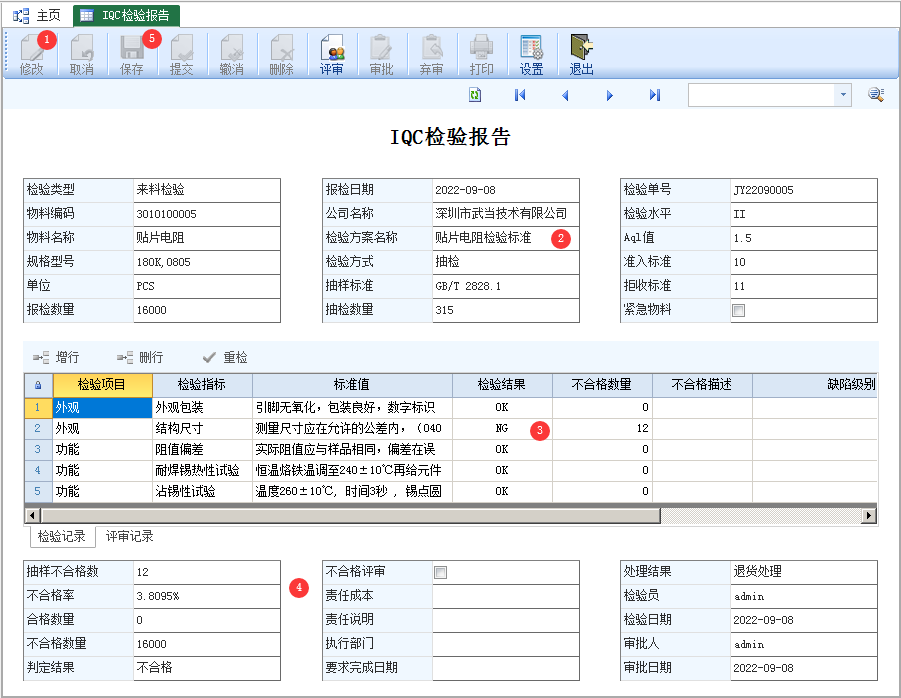Go to the last record arrow
The width and height of the screenshot is (901, 698).
click(x=654, y=95)
